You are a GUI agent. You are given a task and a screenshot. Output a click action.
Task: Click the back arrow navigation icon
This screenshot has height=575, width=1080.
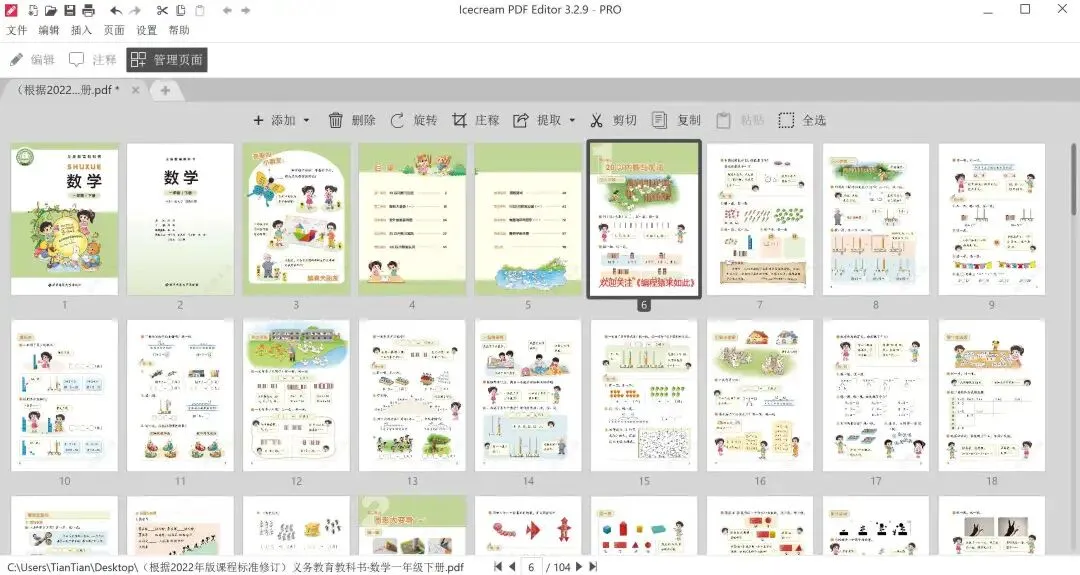point(227,10)
